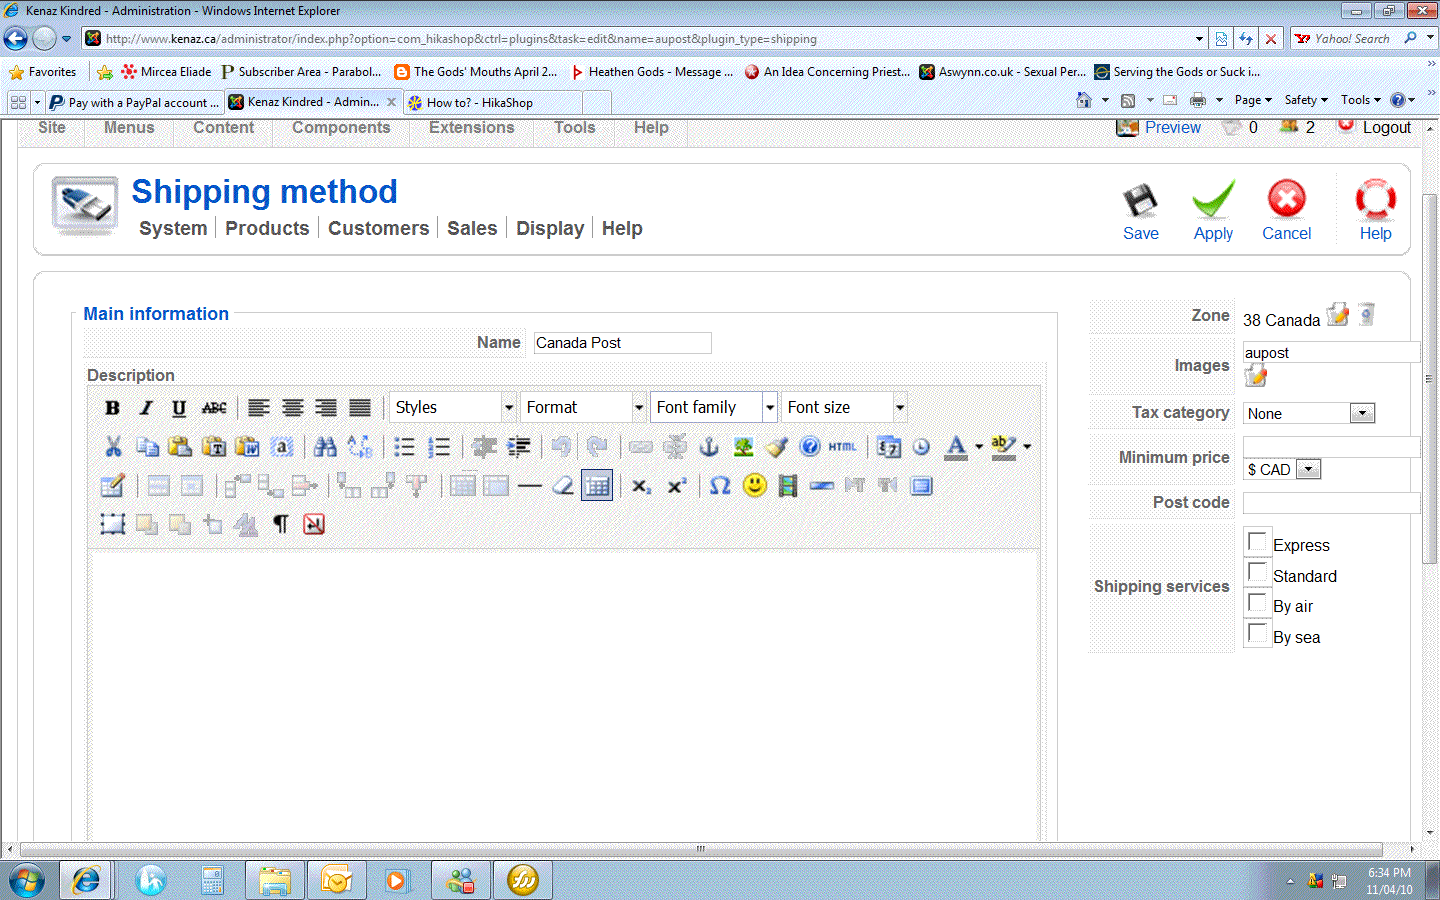The width and height of the screenshot is (1440, 900).
Task: Justify the description text fully
Action: point(360,408)
